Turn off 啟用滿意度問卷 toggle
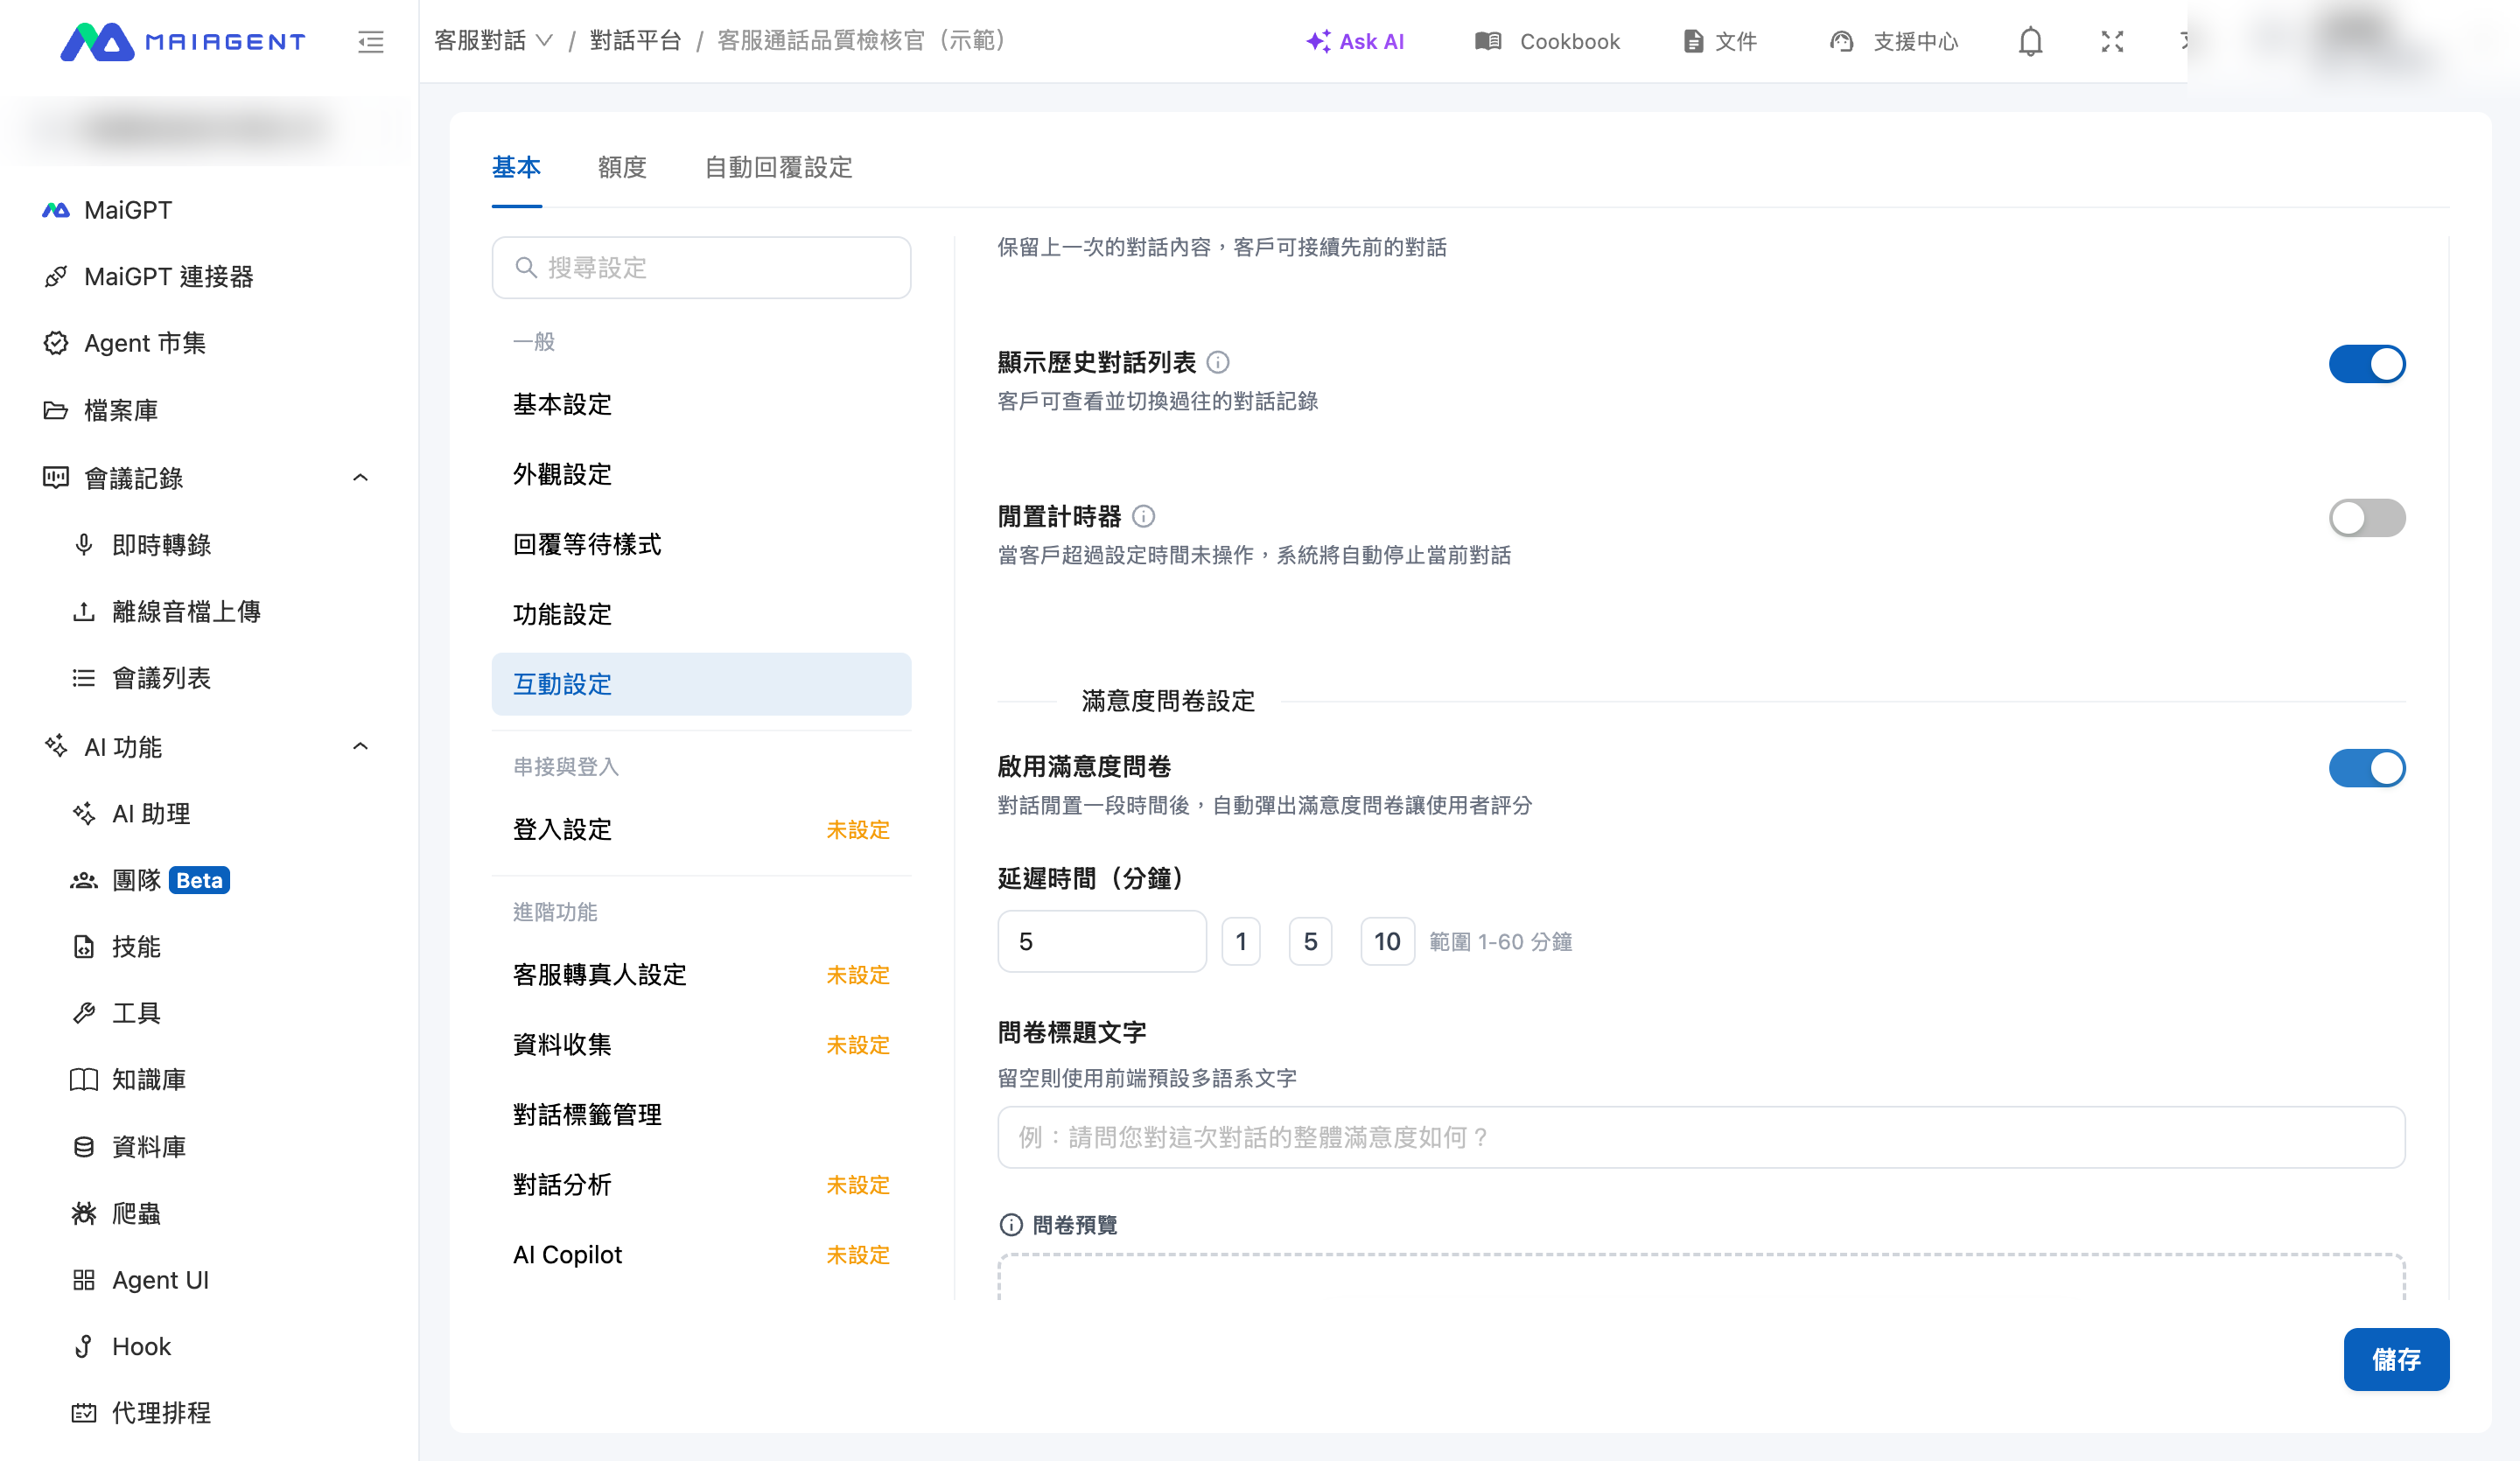 coord(2366,768)
